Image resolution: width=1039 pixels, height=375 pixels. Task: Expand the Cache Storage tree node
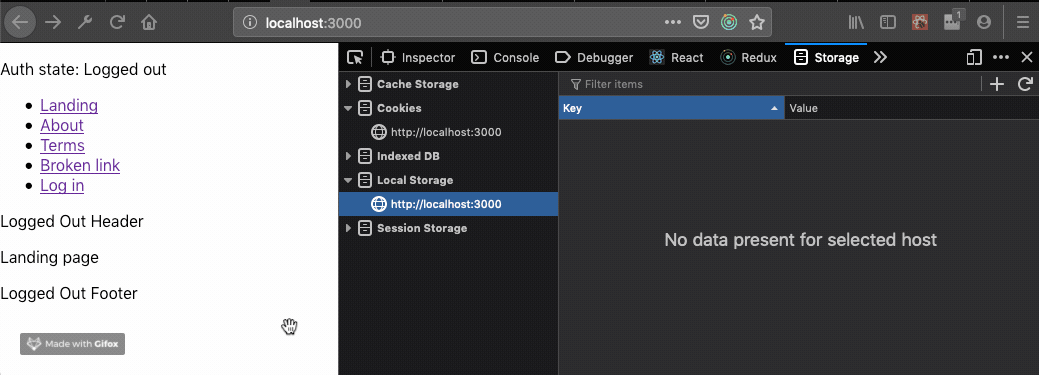349,84
